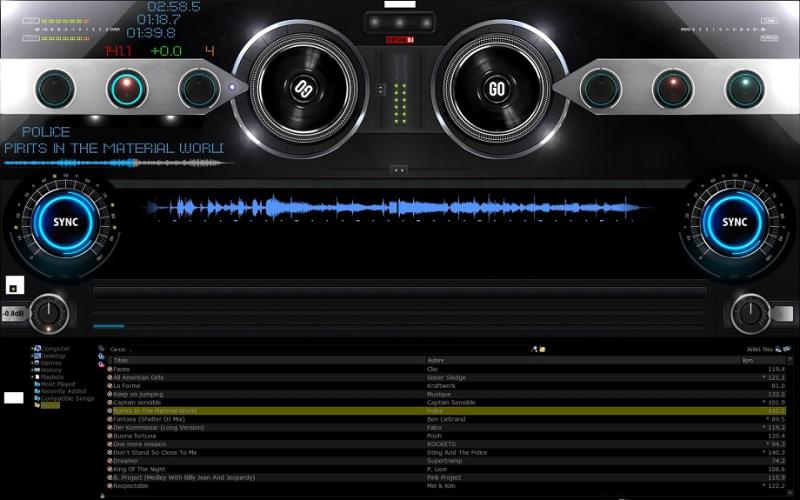The image size is (800, 500).
Task: Toggle the leftmost dark round button on left deck
Action: coord(55,89)
